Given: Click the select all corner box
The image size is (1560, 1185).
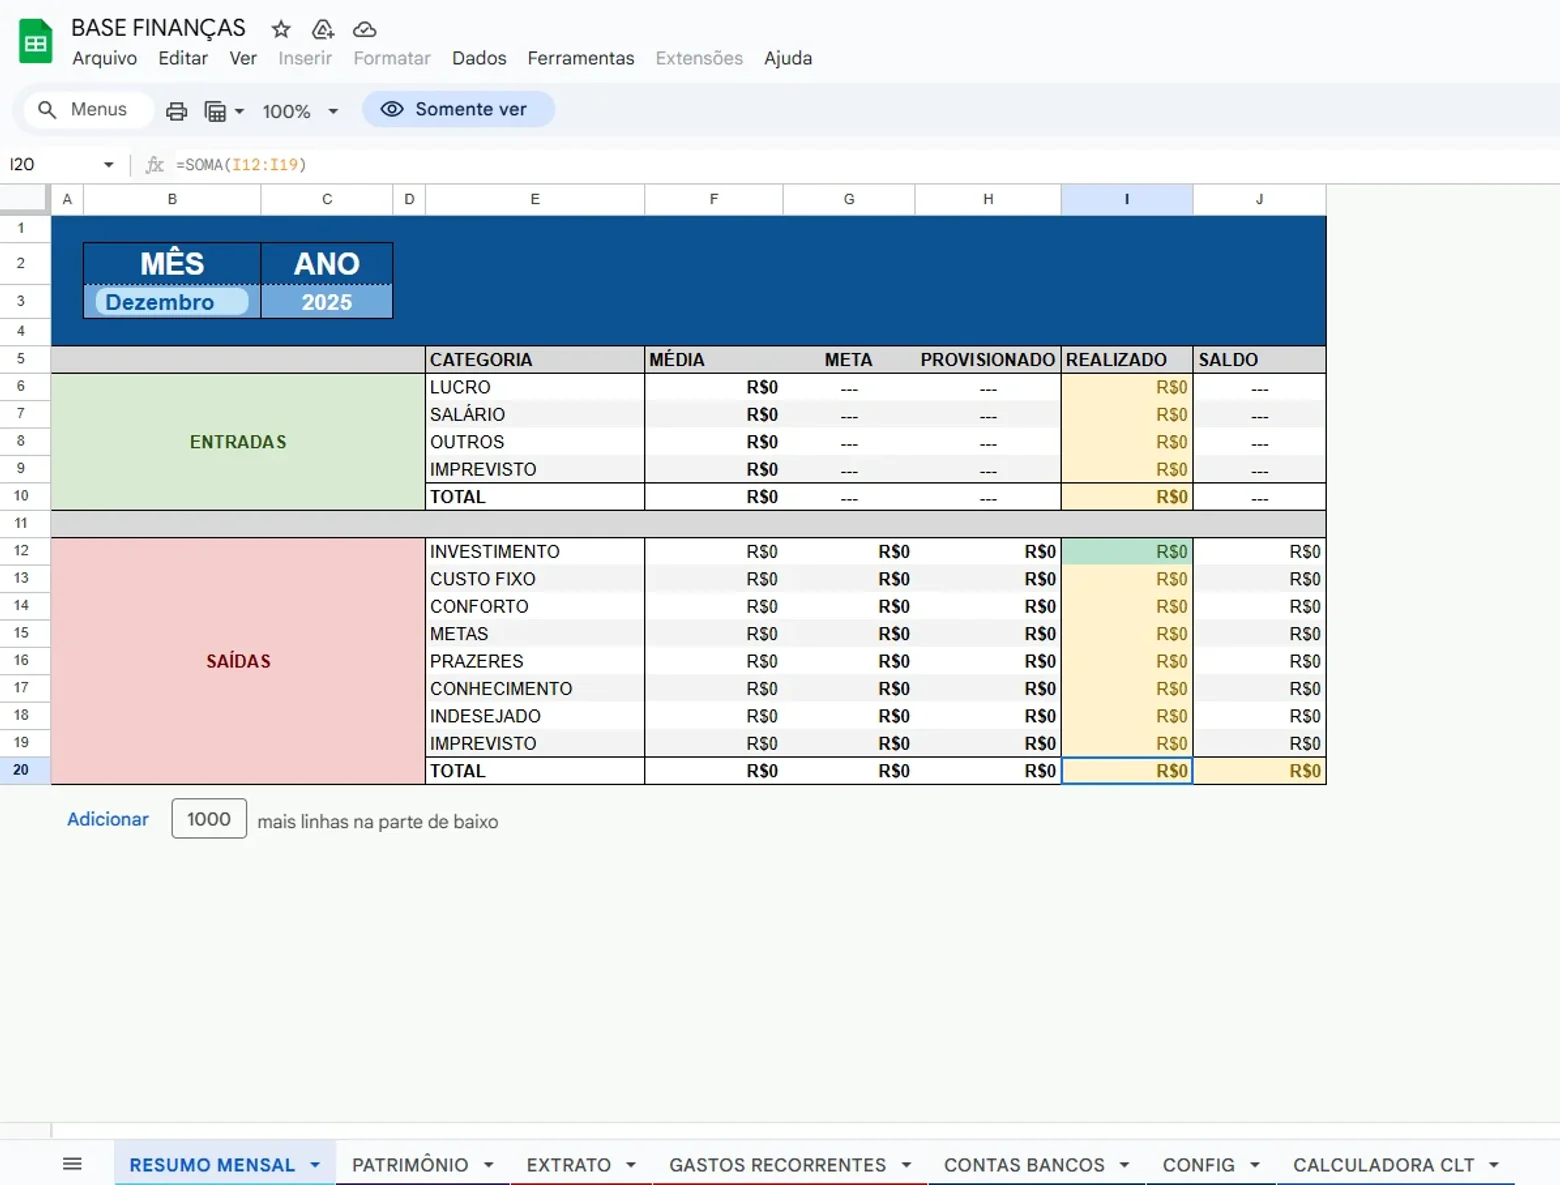Looking at the screenshot, I should [24, 199].
